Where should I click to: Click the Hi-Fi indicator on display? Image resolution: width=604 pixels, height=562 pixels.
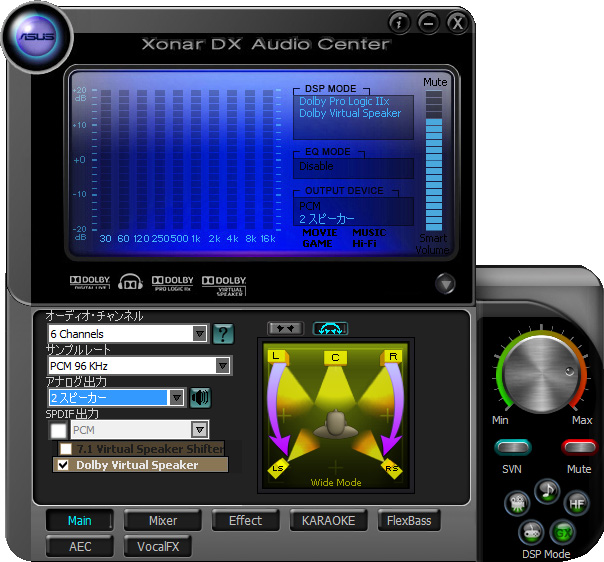point(364,244)
